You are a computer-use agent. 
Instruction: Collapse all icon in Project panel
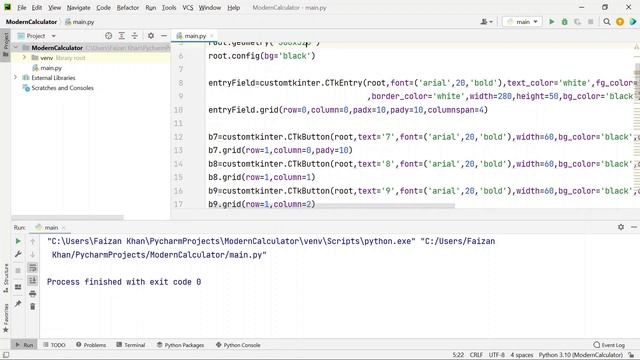(x=135, y=36)
